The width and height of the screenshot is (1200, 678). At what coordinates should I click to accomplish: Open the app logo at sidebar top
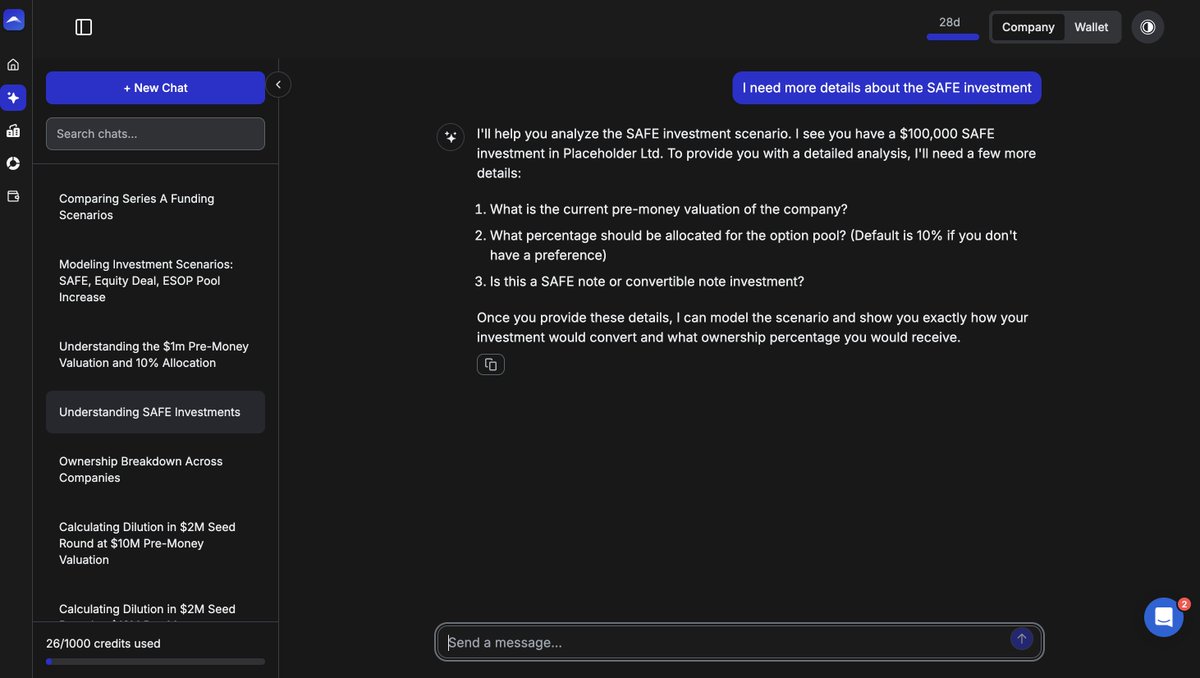[x=14, y=19]
